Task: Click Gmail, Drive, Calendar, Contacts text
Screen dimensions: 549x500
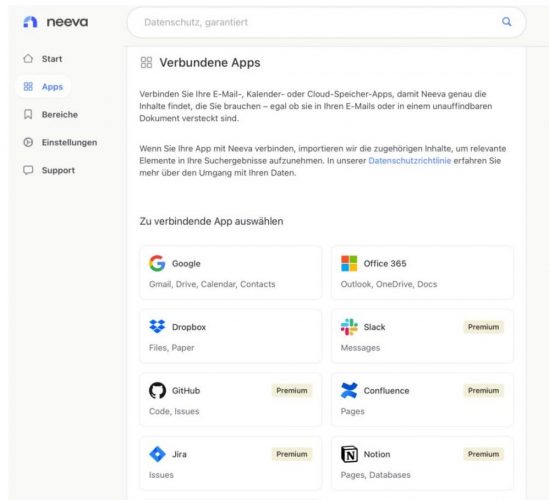Action: point(212,284)
